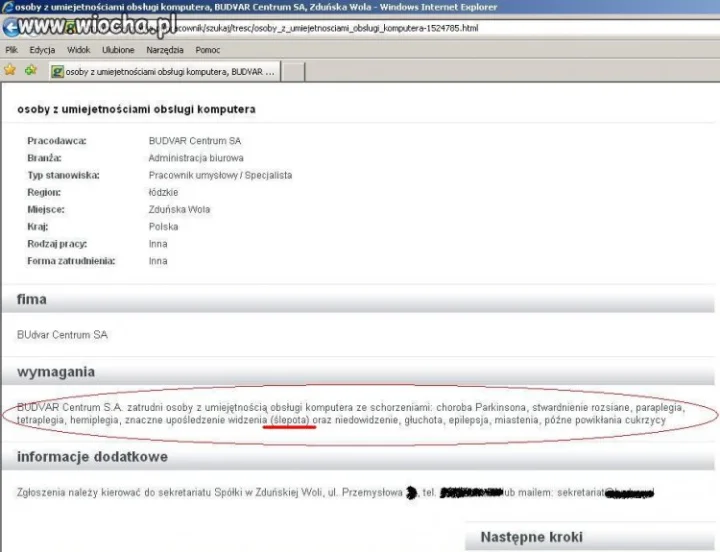This screenshot has height=552, width=720.
Task: Click the Internet Explorer logo in title bar
Action: pyautogui.click(x=7, y=7)
